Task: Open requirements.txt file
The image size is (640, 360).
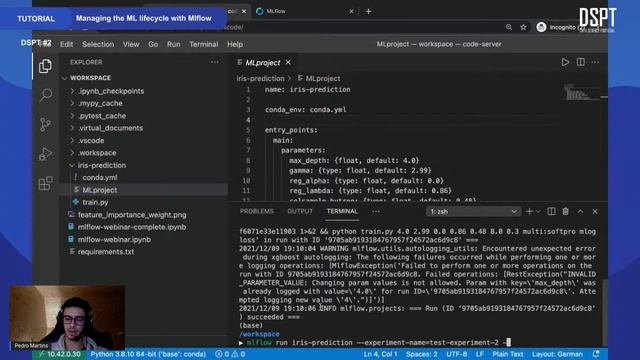Action: [106, 252]
